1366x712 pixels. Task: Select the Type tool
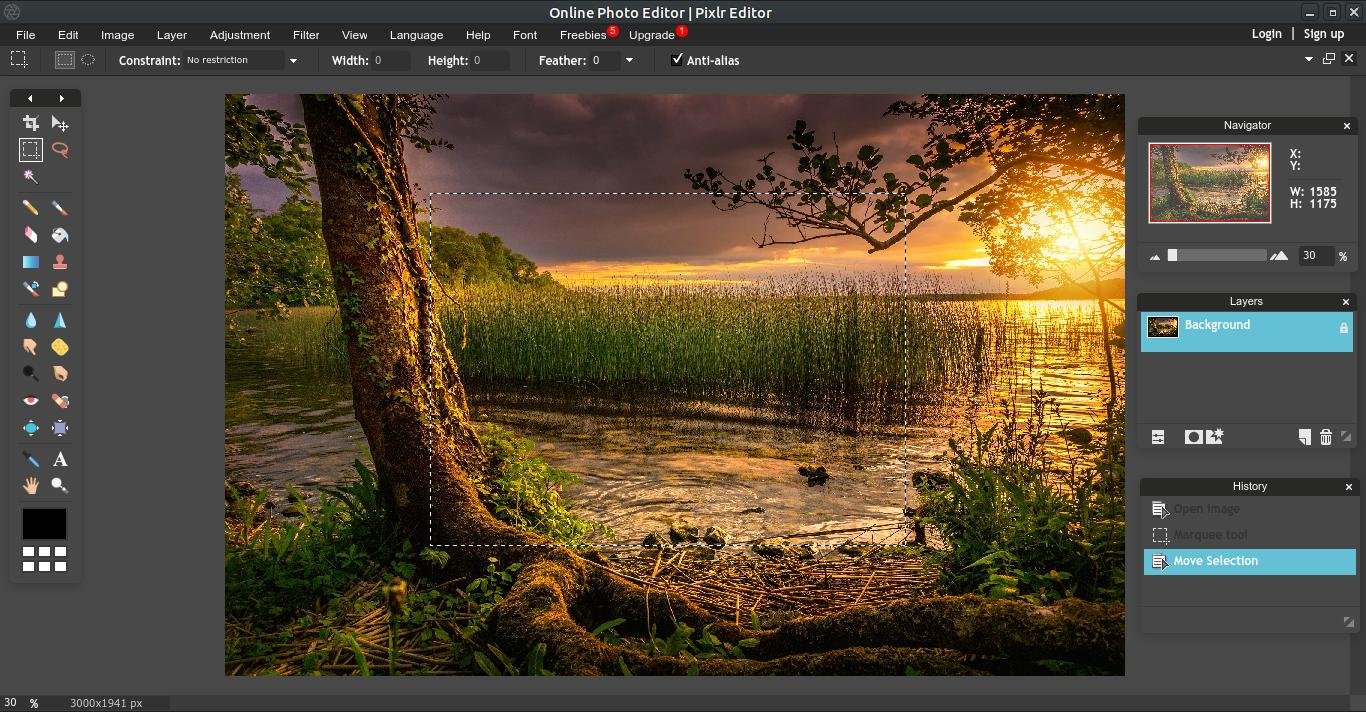(60, 459)
